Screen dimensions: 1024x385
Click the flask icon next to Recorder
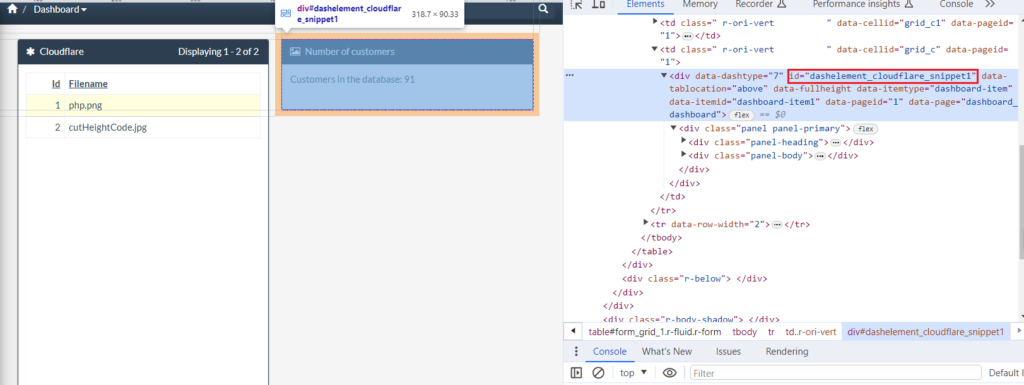(782, 5)
